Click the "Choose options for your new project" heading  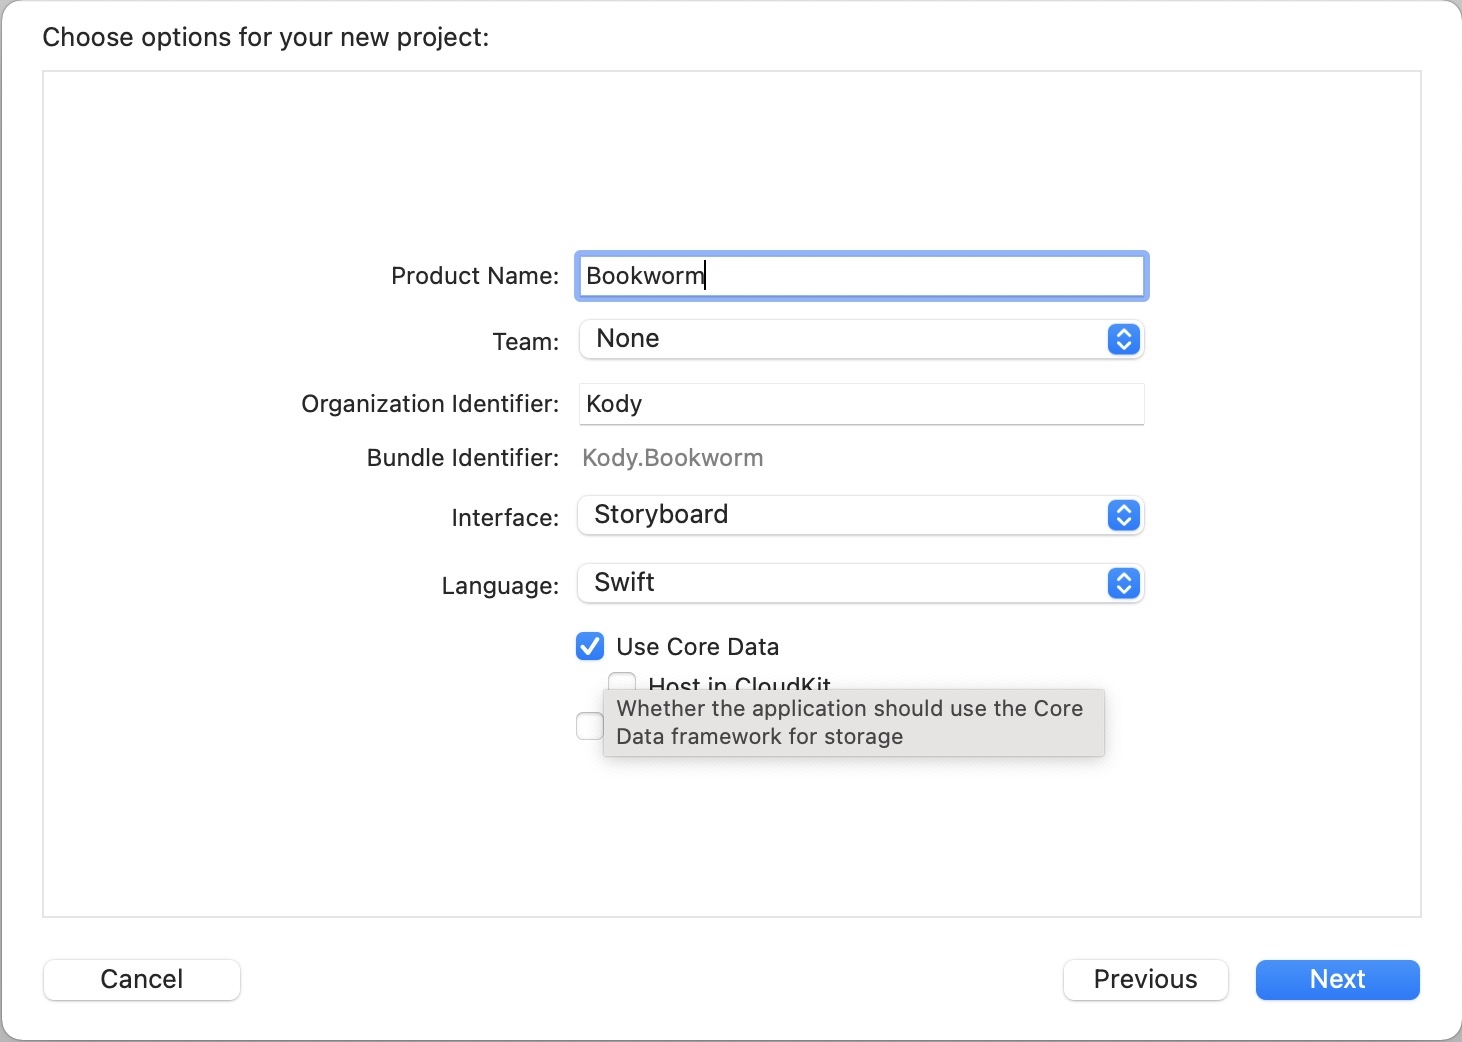pyautogui.click(x=266, y=38)
